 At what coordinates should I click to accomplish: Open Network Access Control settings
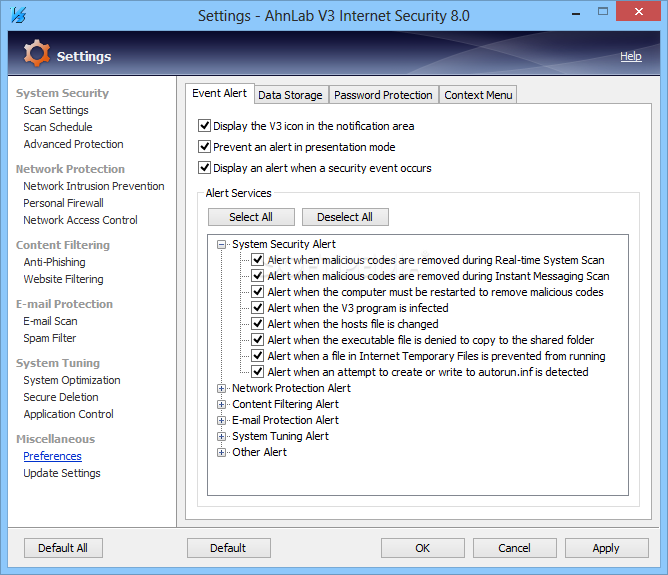tap(81, 220)
